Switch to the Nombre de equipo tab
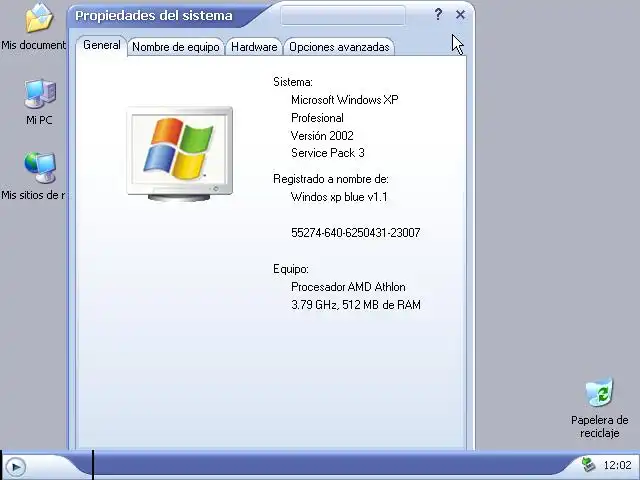This screenshot has height=480, width=640. point(176,47)
